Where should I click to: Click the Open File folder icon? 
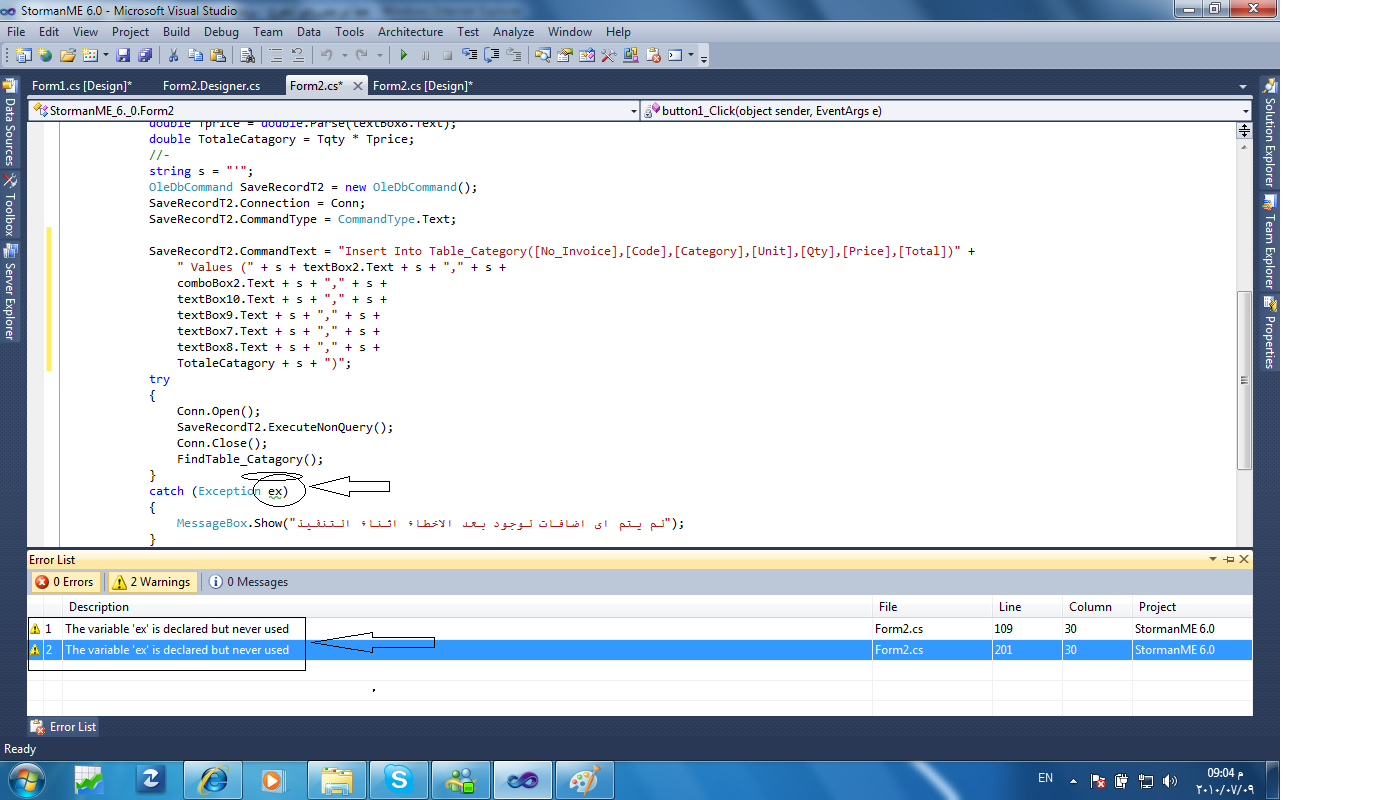[x=68, y=55]
